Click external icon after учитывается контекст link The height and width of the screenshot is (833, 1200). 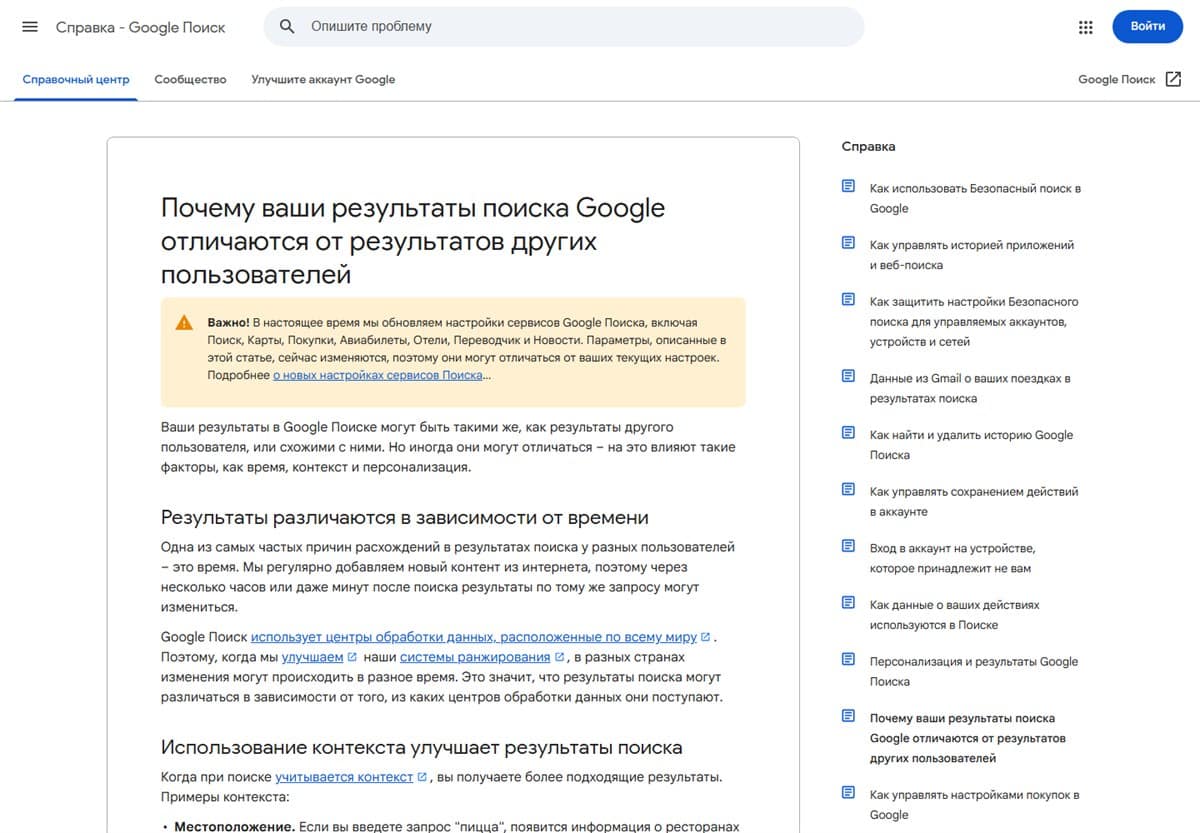tap(422, 777)
